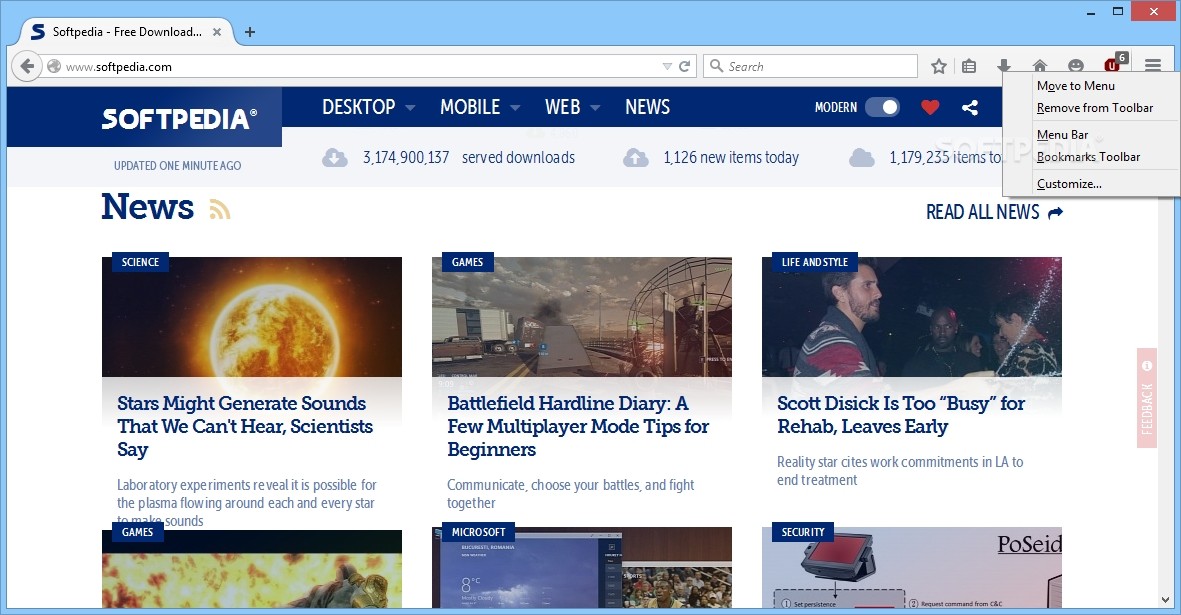Viewport: 1181px width, 615px height.
Task: Open the Battlefield Hardline thumbnail image
Action: [581, 317]
